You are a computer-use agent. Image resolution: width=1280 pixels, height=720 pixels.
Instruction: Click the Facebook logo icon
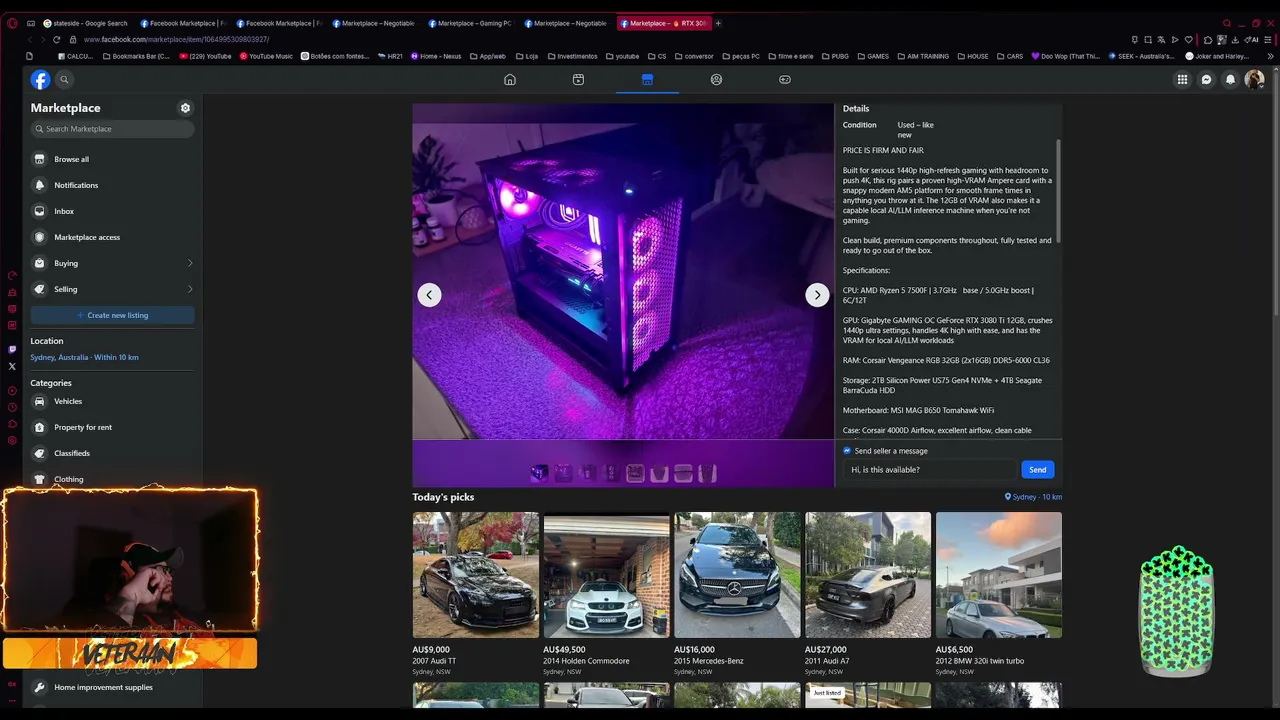coord(40,79)
